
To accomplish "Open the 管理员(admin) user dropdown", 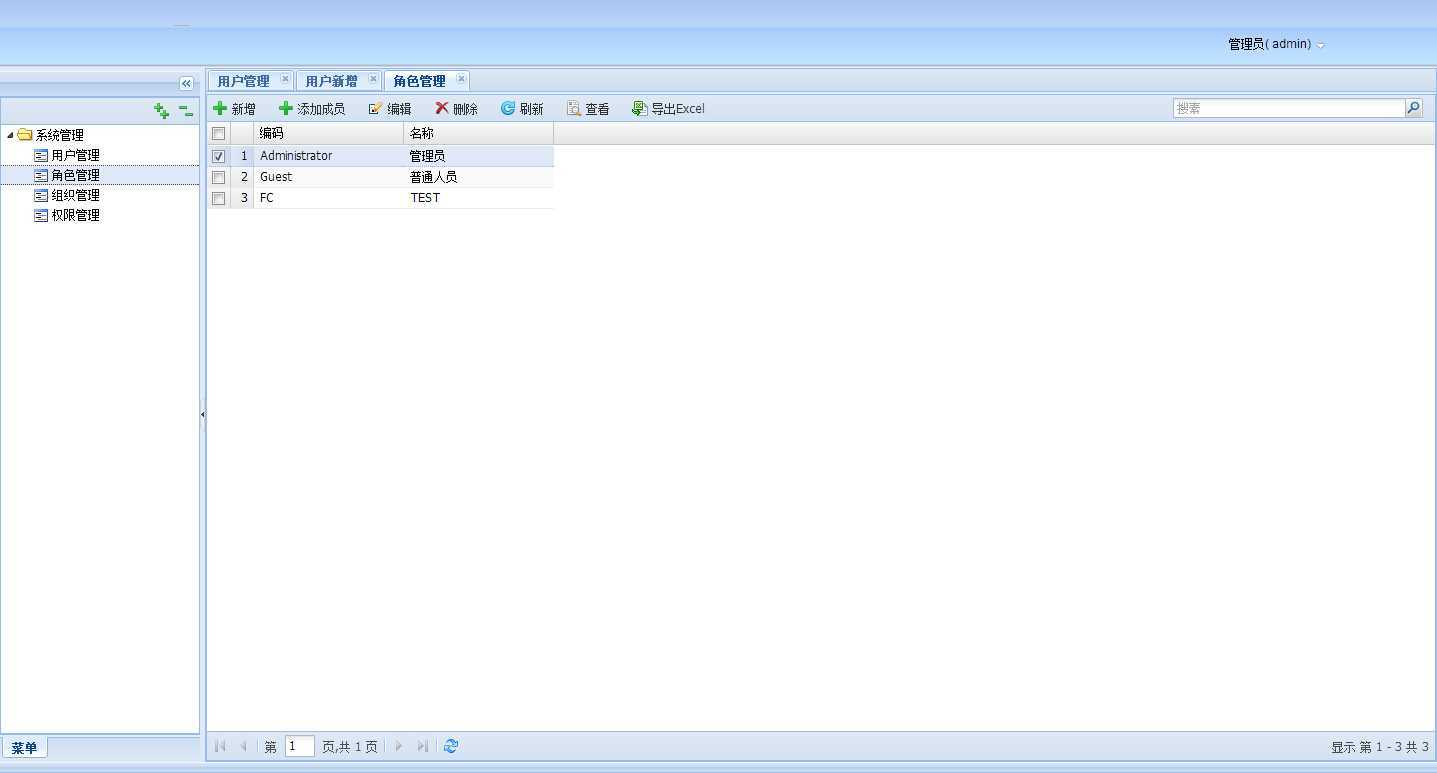I will tap(1276, 44).
